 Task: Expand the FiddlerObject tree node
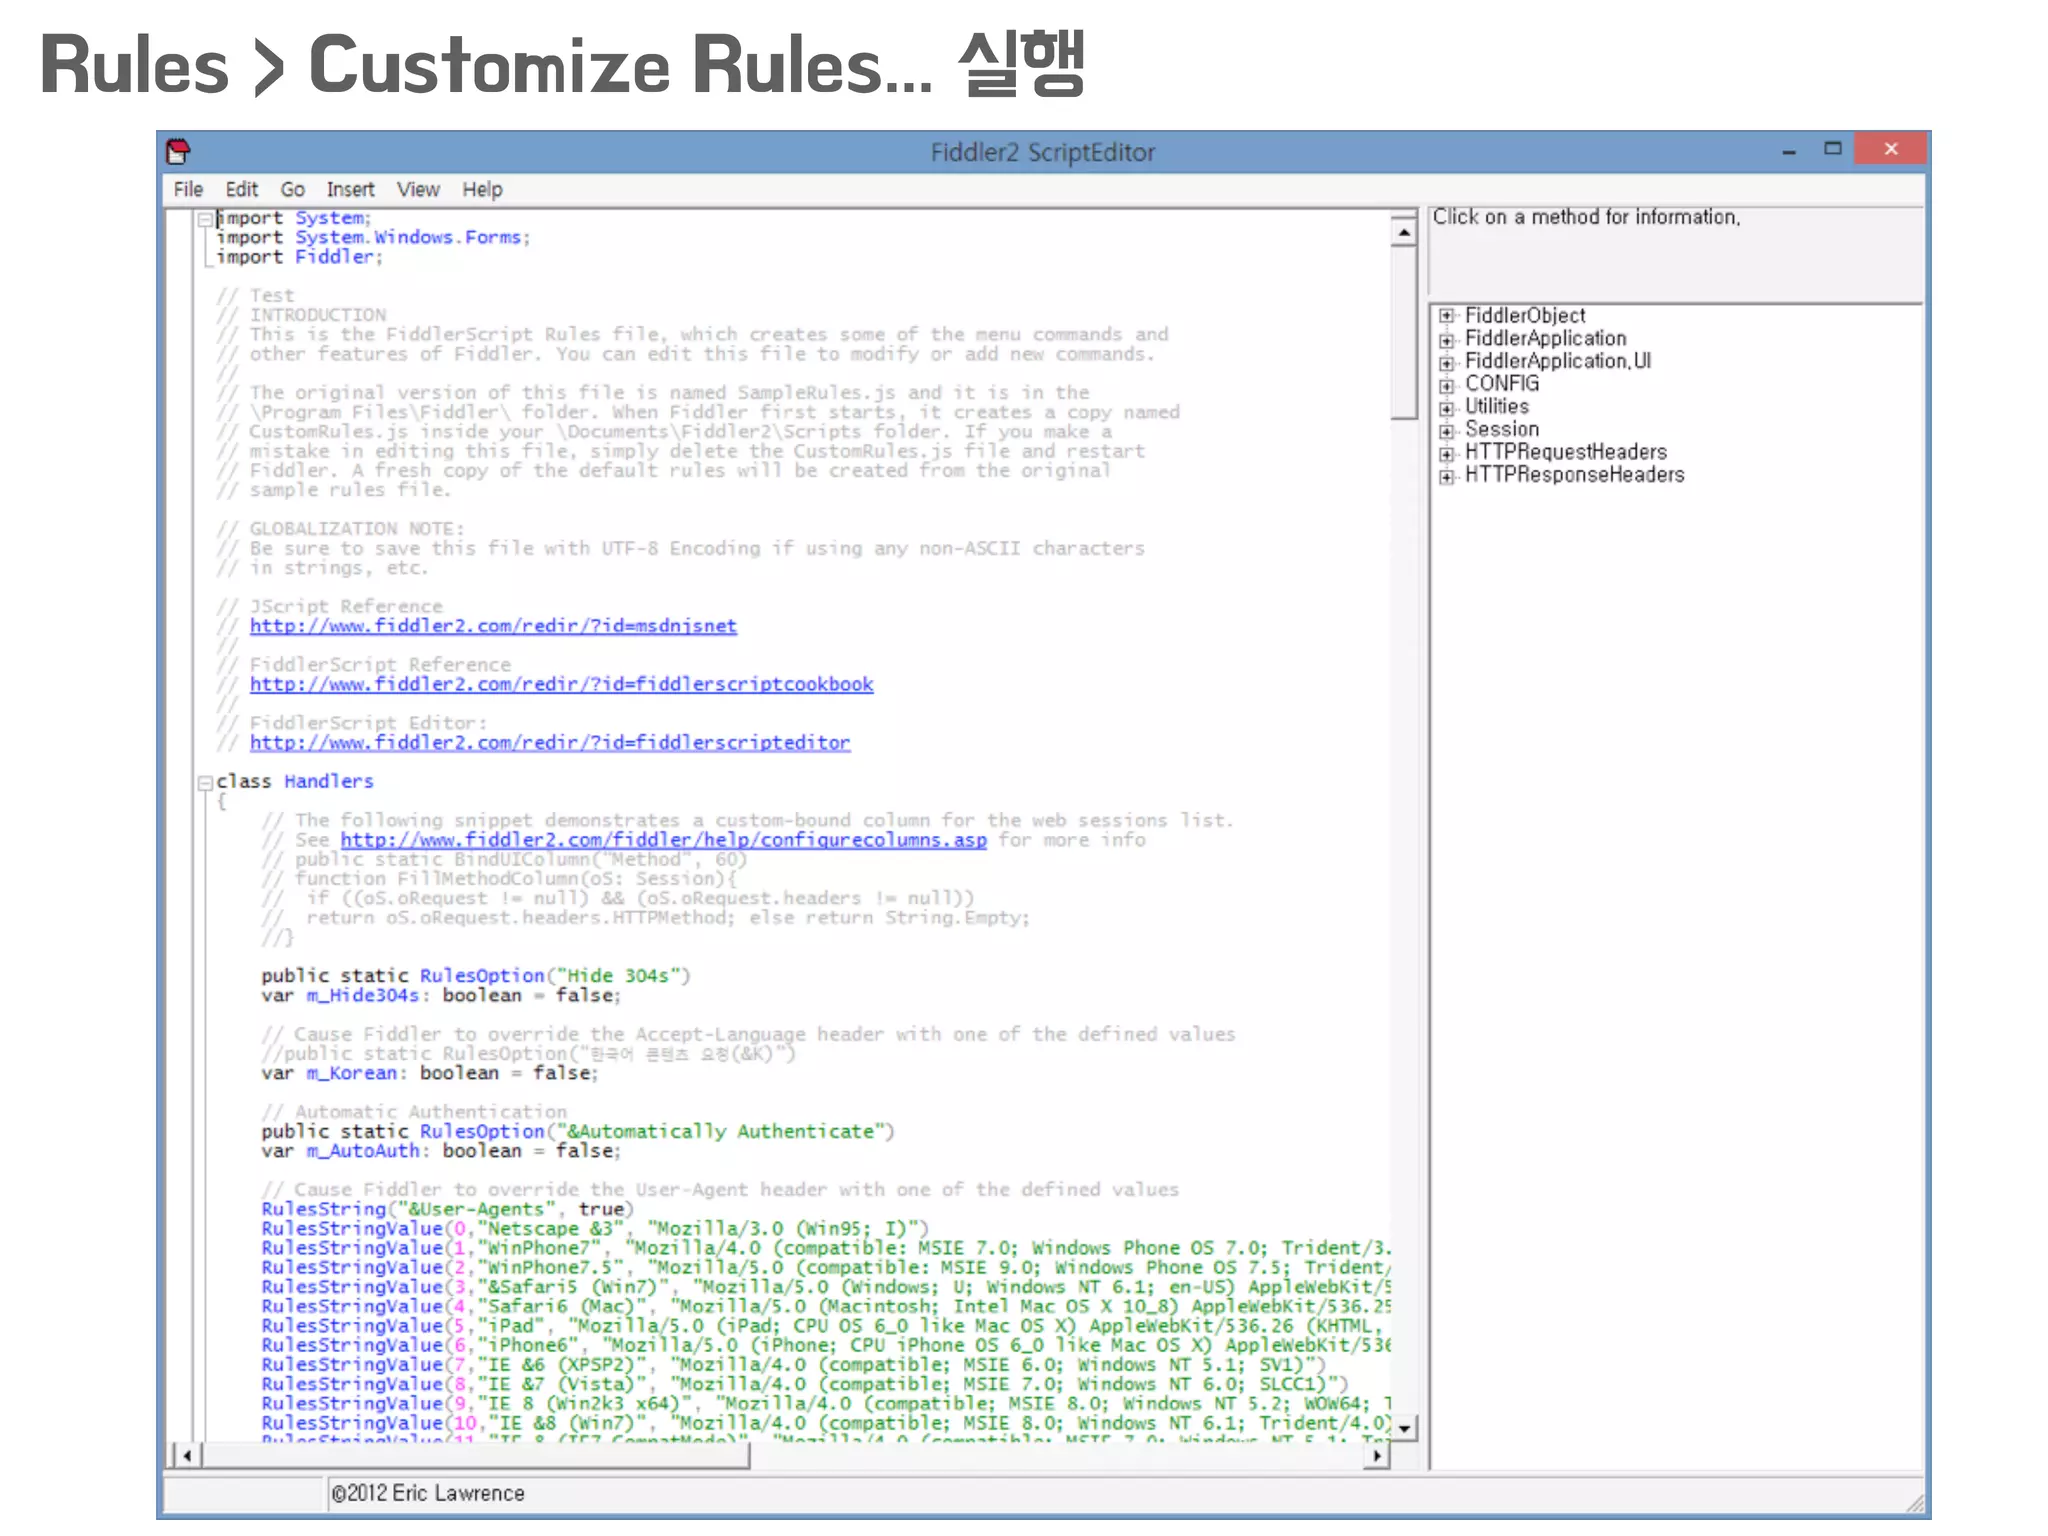coord(1446,316)
